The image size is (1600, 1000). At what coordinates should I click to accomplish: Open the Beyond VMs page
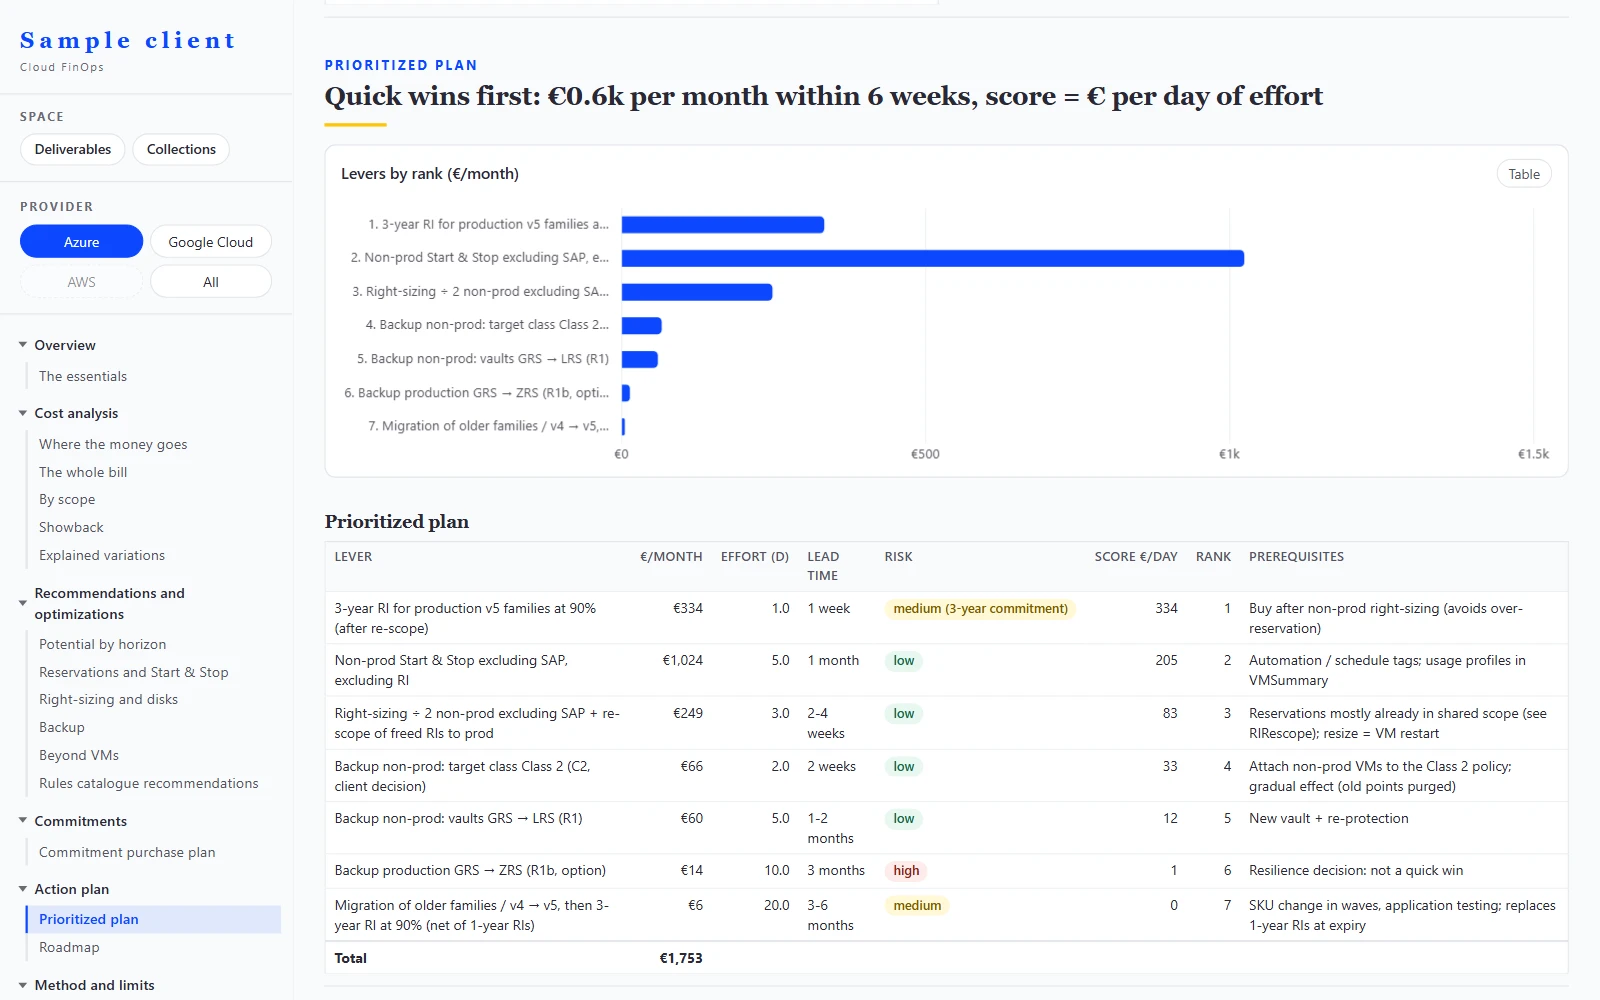(79, 755)
